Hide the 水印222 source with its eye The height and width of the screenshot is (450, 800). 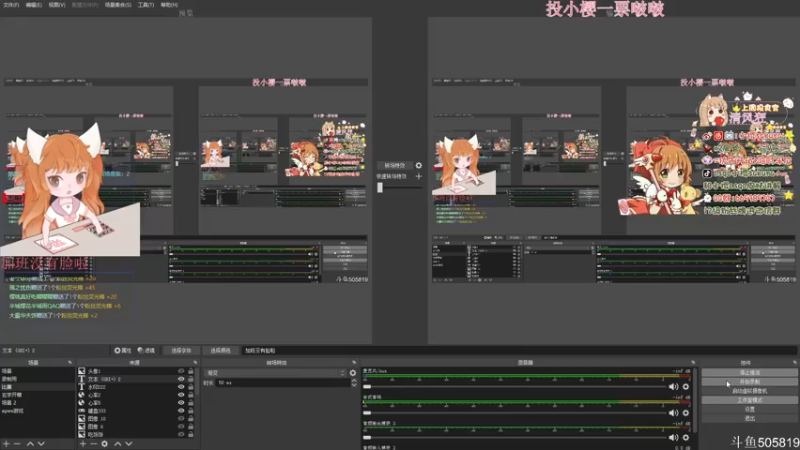point(181,387)
